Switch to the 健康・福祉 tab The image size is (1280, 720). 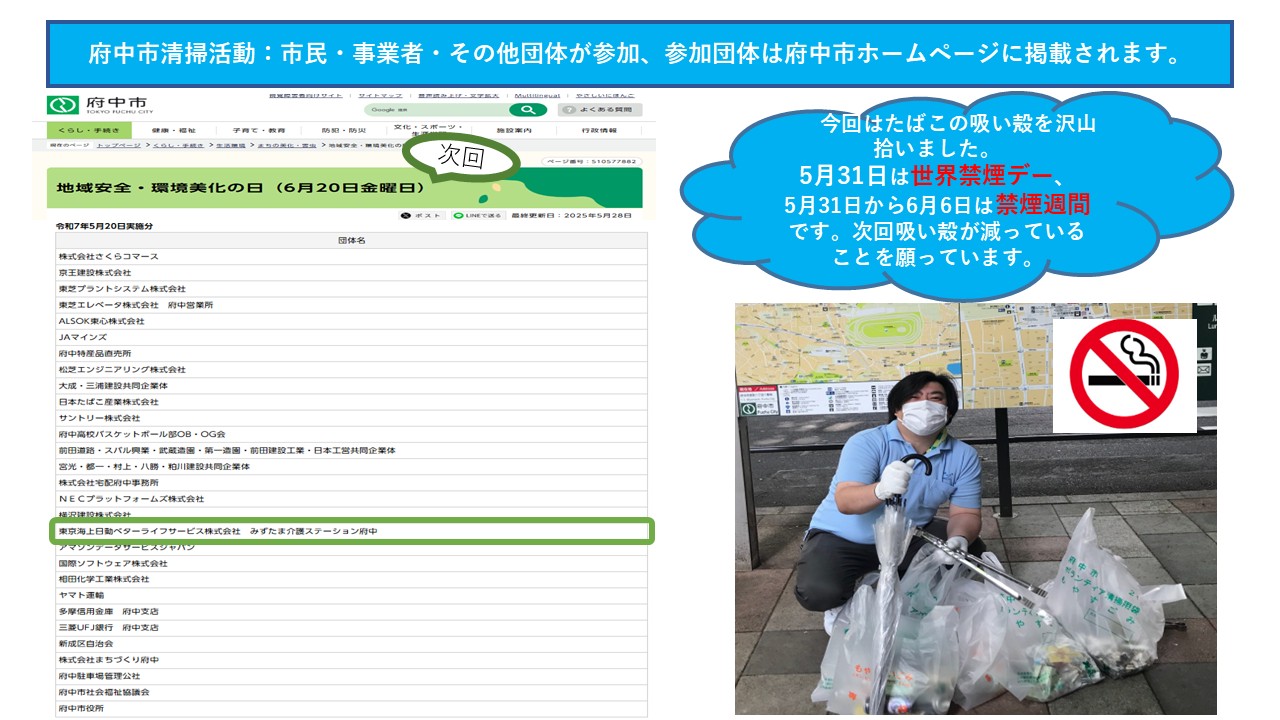click(x=174, y=130)
